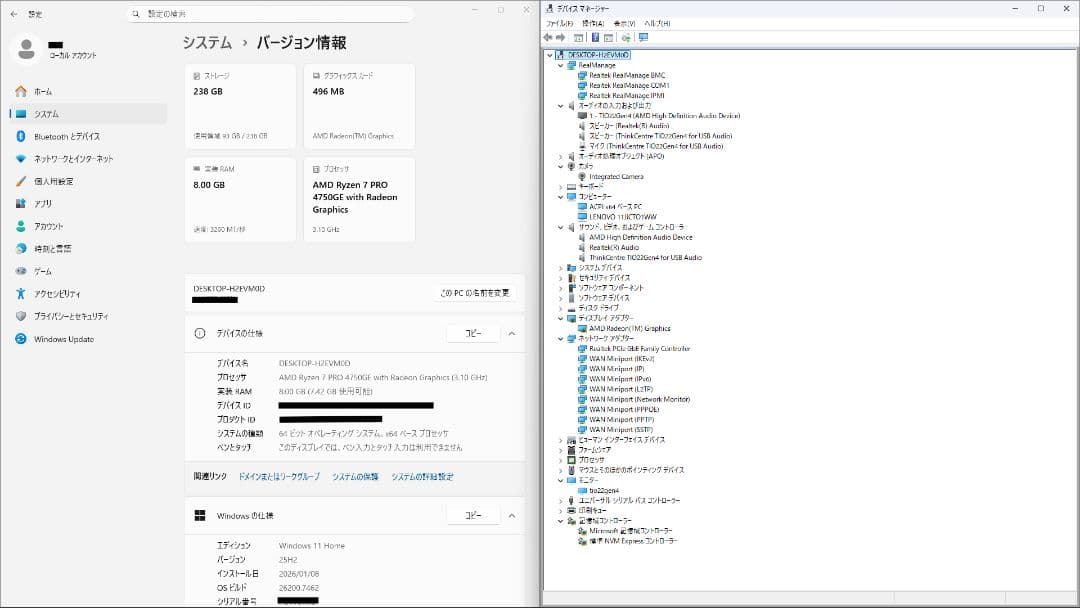This screenshot has height=608, width=1080.
Task: Click the 設定の検索 search field
Action: pos(270,13)
